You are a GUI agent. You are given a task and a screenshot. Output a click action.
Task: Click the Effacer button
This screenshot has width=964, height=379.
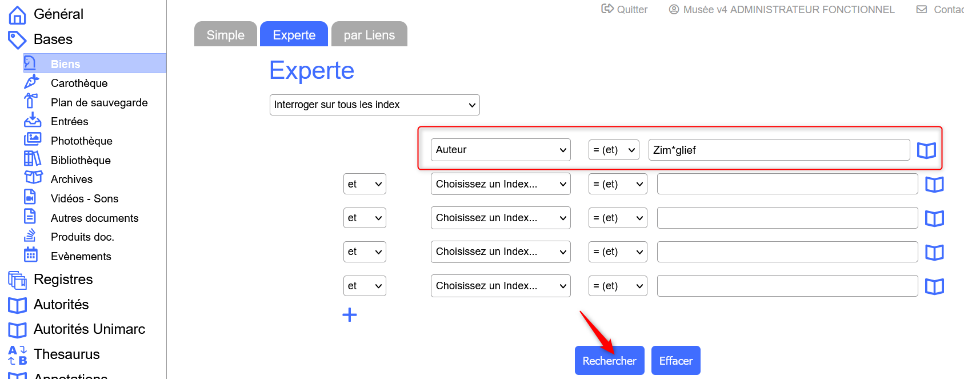click(x=676, y=361)
